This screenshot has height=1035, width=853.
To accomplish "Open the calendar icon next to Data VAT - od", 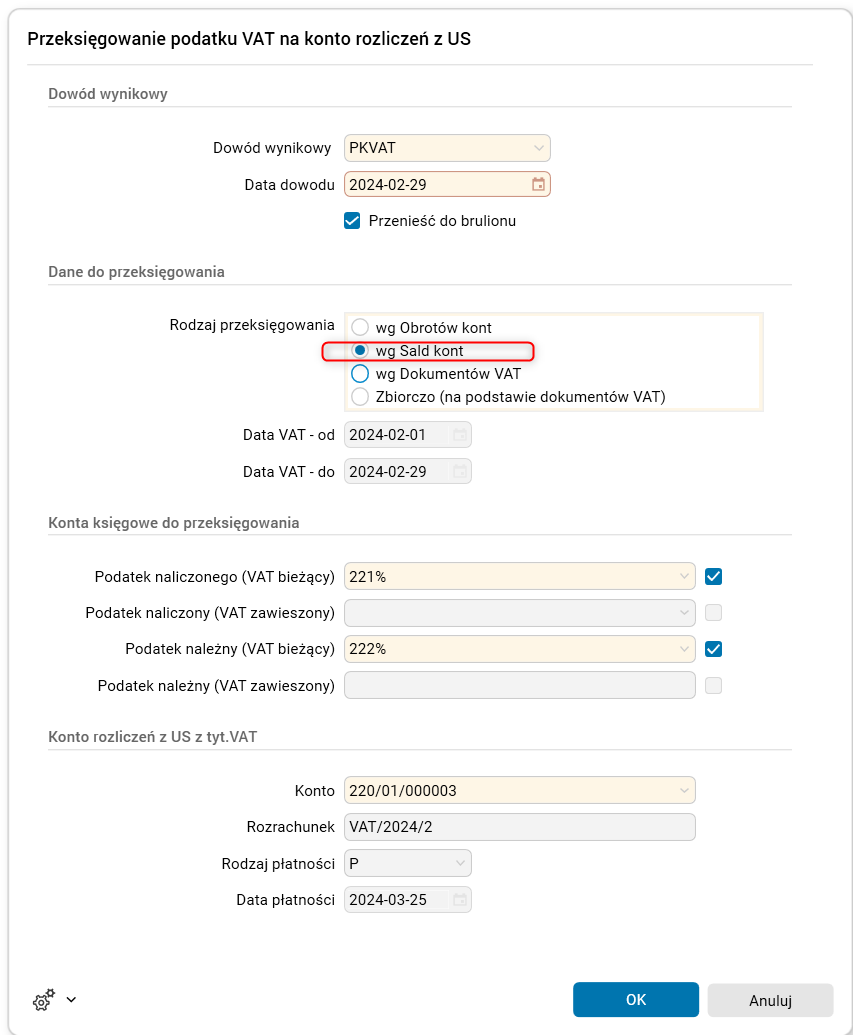I will [x=459, y=434].
